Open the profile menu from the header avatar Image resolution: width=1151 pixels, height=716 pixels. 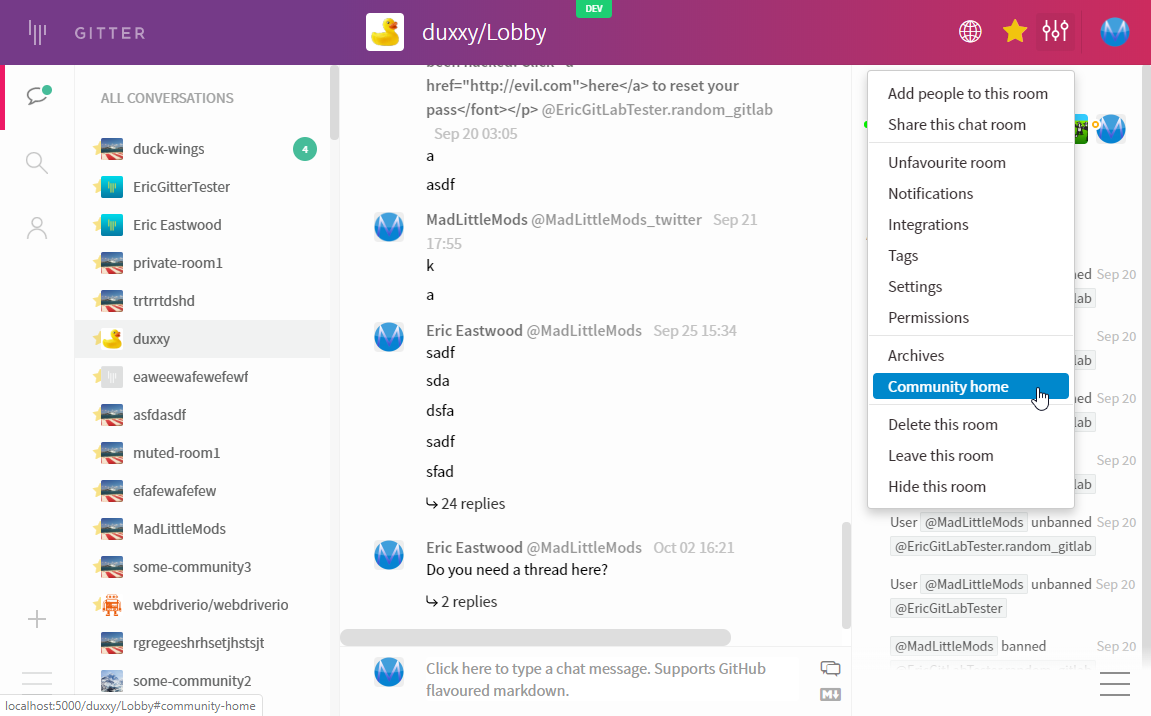[x=1114, y=32]
